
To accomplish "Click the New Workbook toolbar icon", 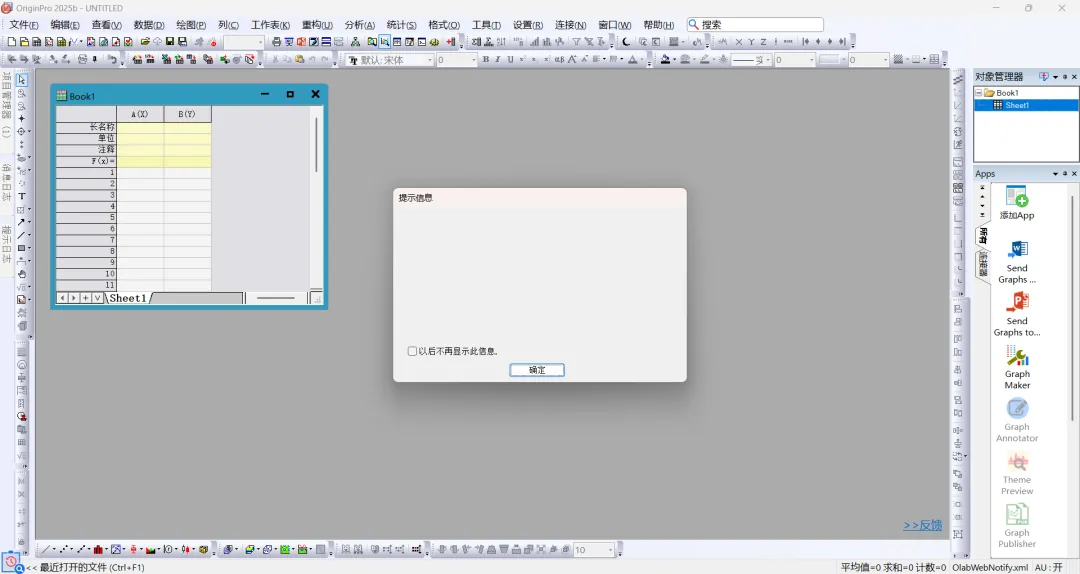I will click(x=37, y=42).
